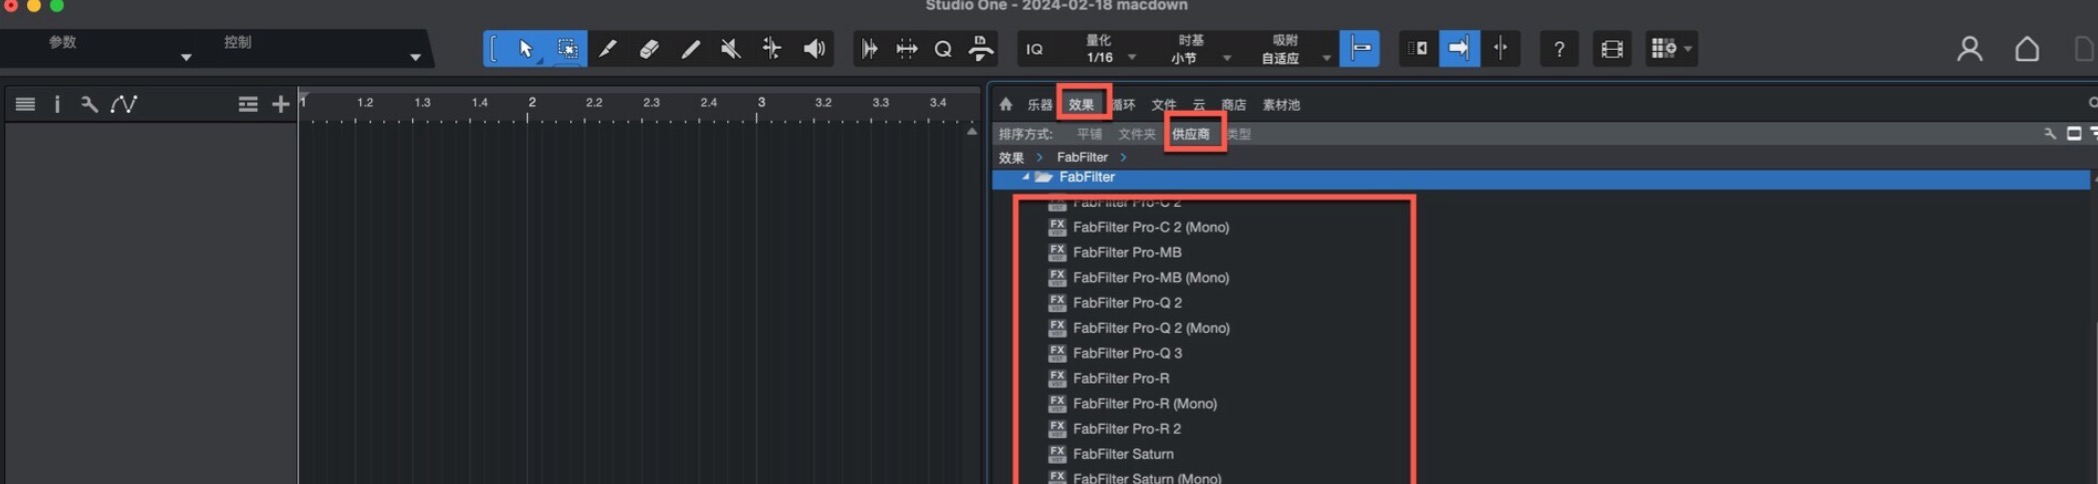Click the track wrench settings icon
Screen dimensions: 2098x484
[x=89, y=104]
